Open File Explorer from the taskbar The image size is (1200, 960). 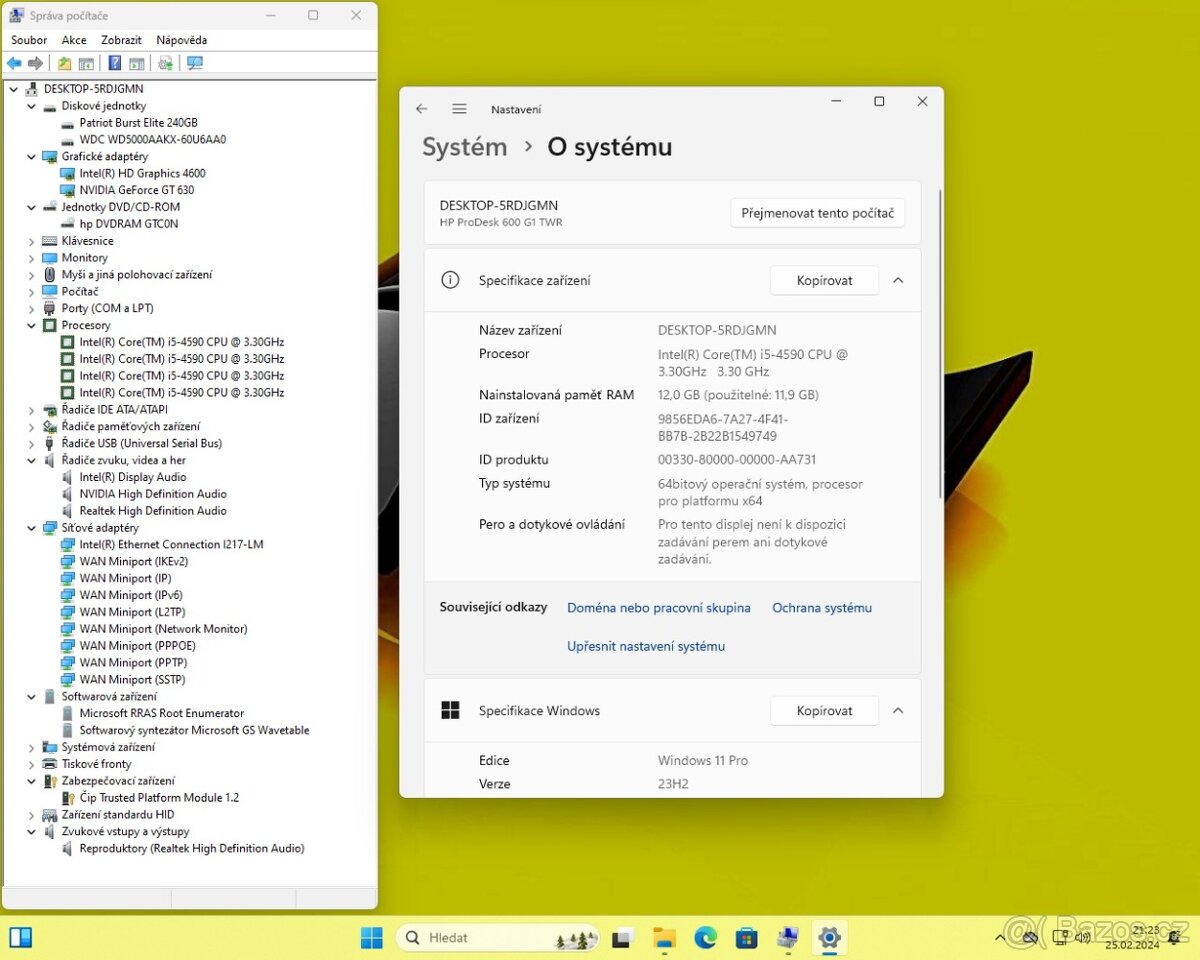664,938
